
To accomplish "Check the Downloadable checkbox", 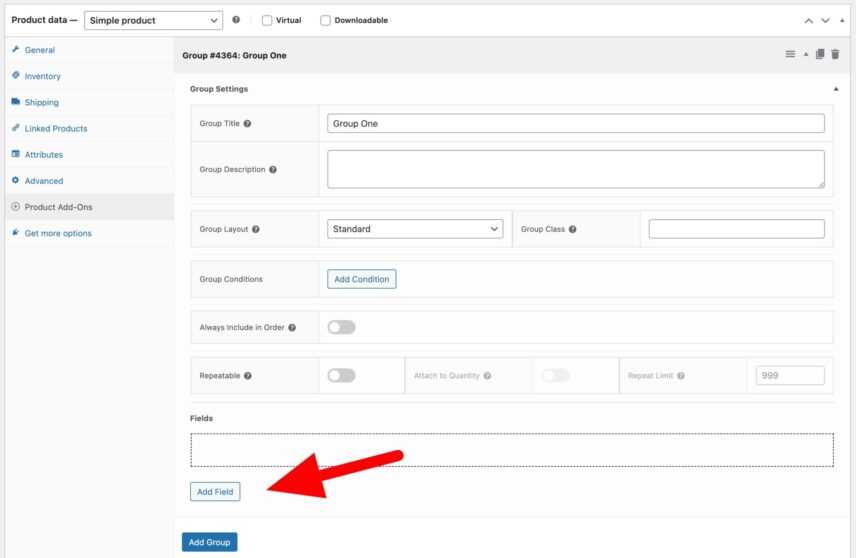I will [325, 20].
